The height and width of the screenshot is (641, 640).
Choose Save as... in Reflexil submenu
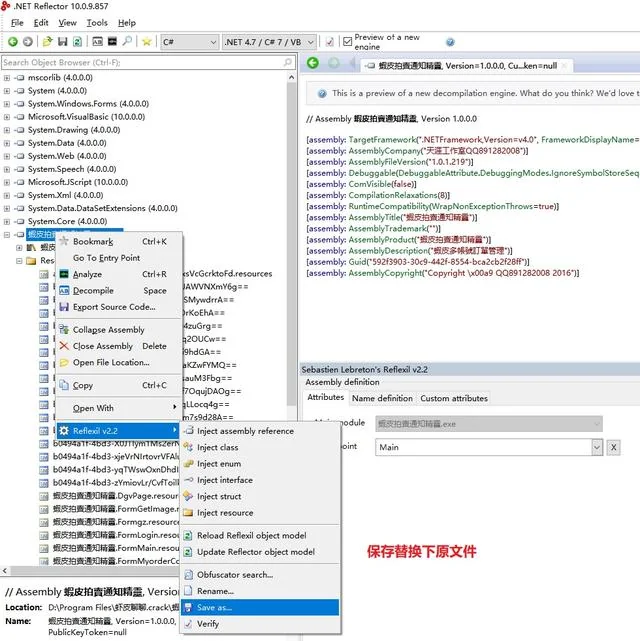click(x=260, y=608)
